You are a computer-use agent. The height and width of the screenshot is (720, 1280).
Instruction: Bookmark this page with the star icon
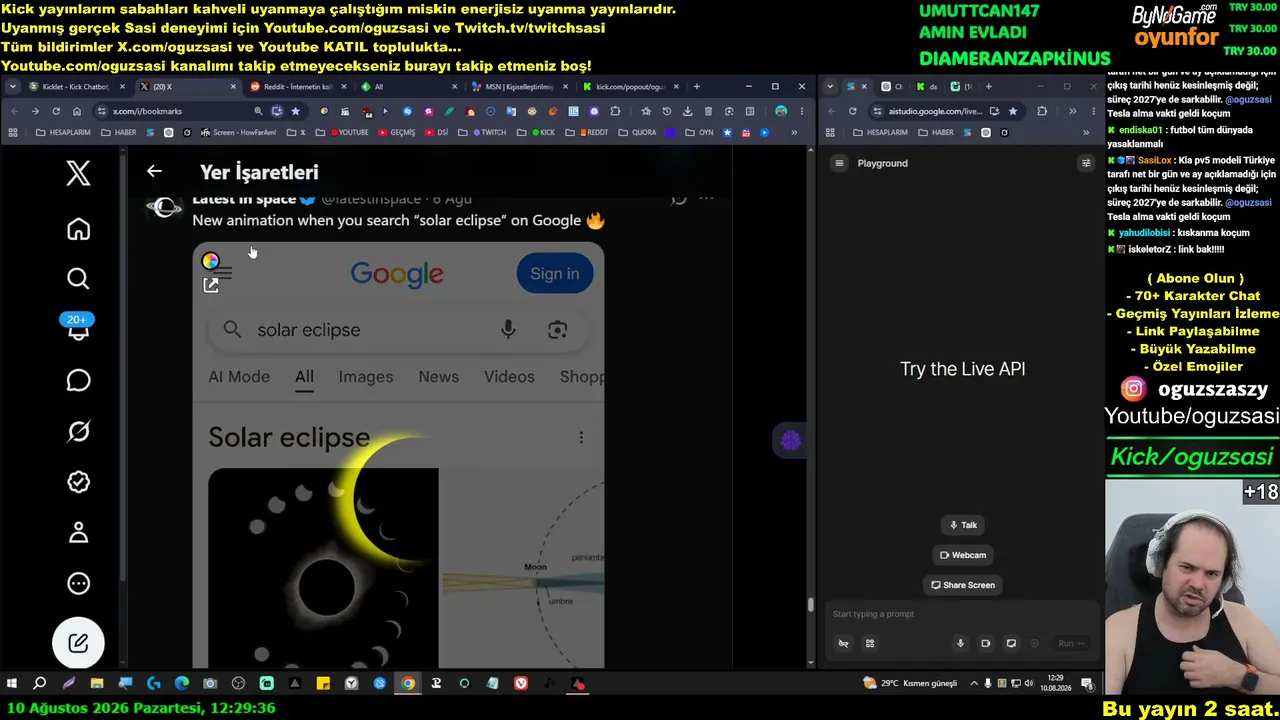point(295,111)
